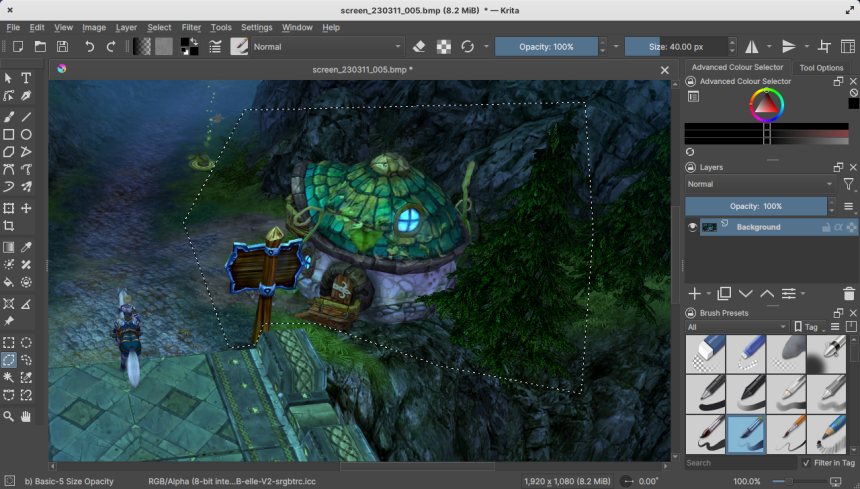
Task: Click the Save document icon
Action: click(x=62, y=46)
